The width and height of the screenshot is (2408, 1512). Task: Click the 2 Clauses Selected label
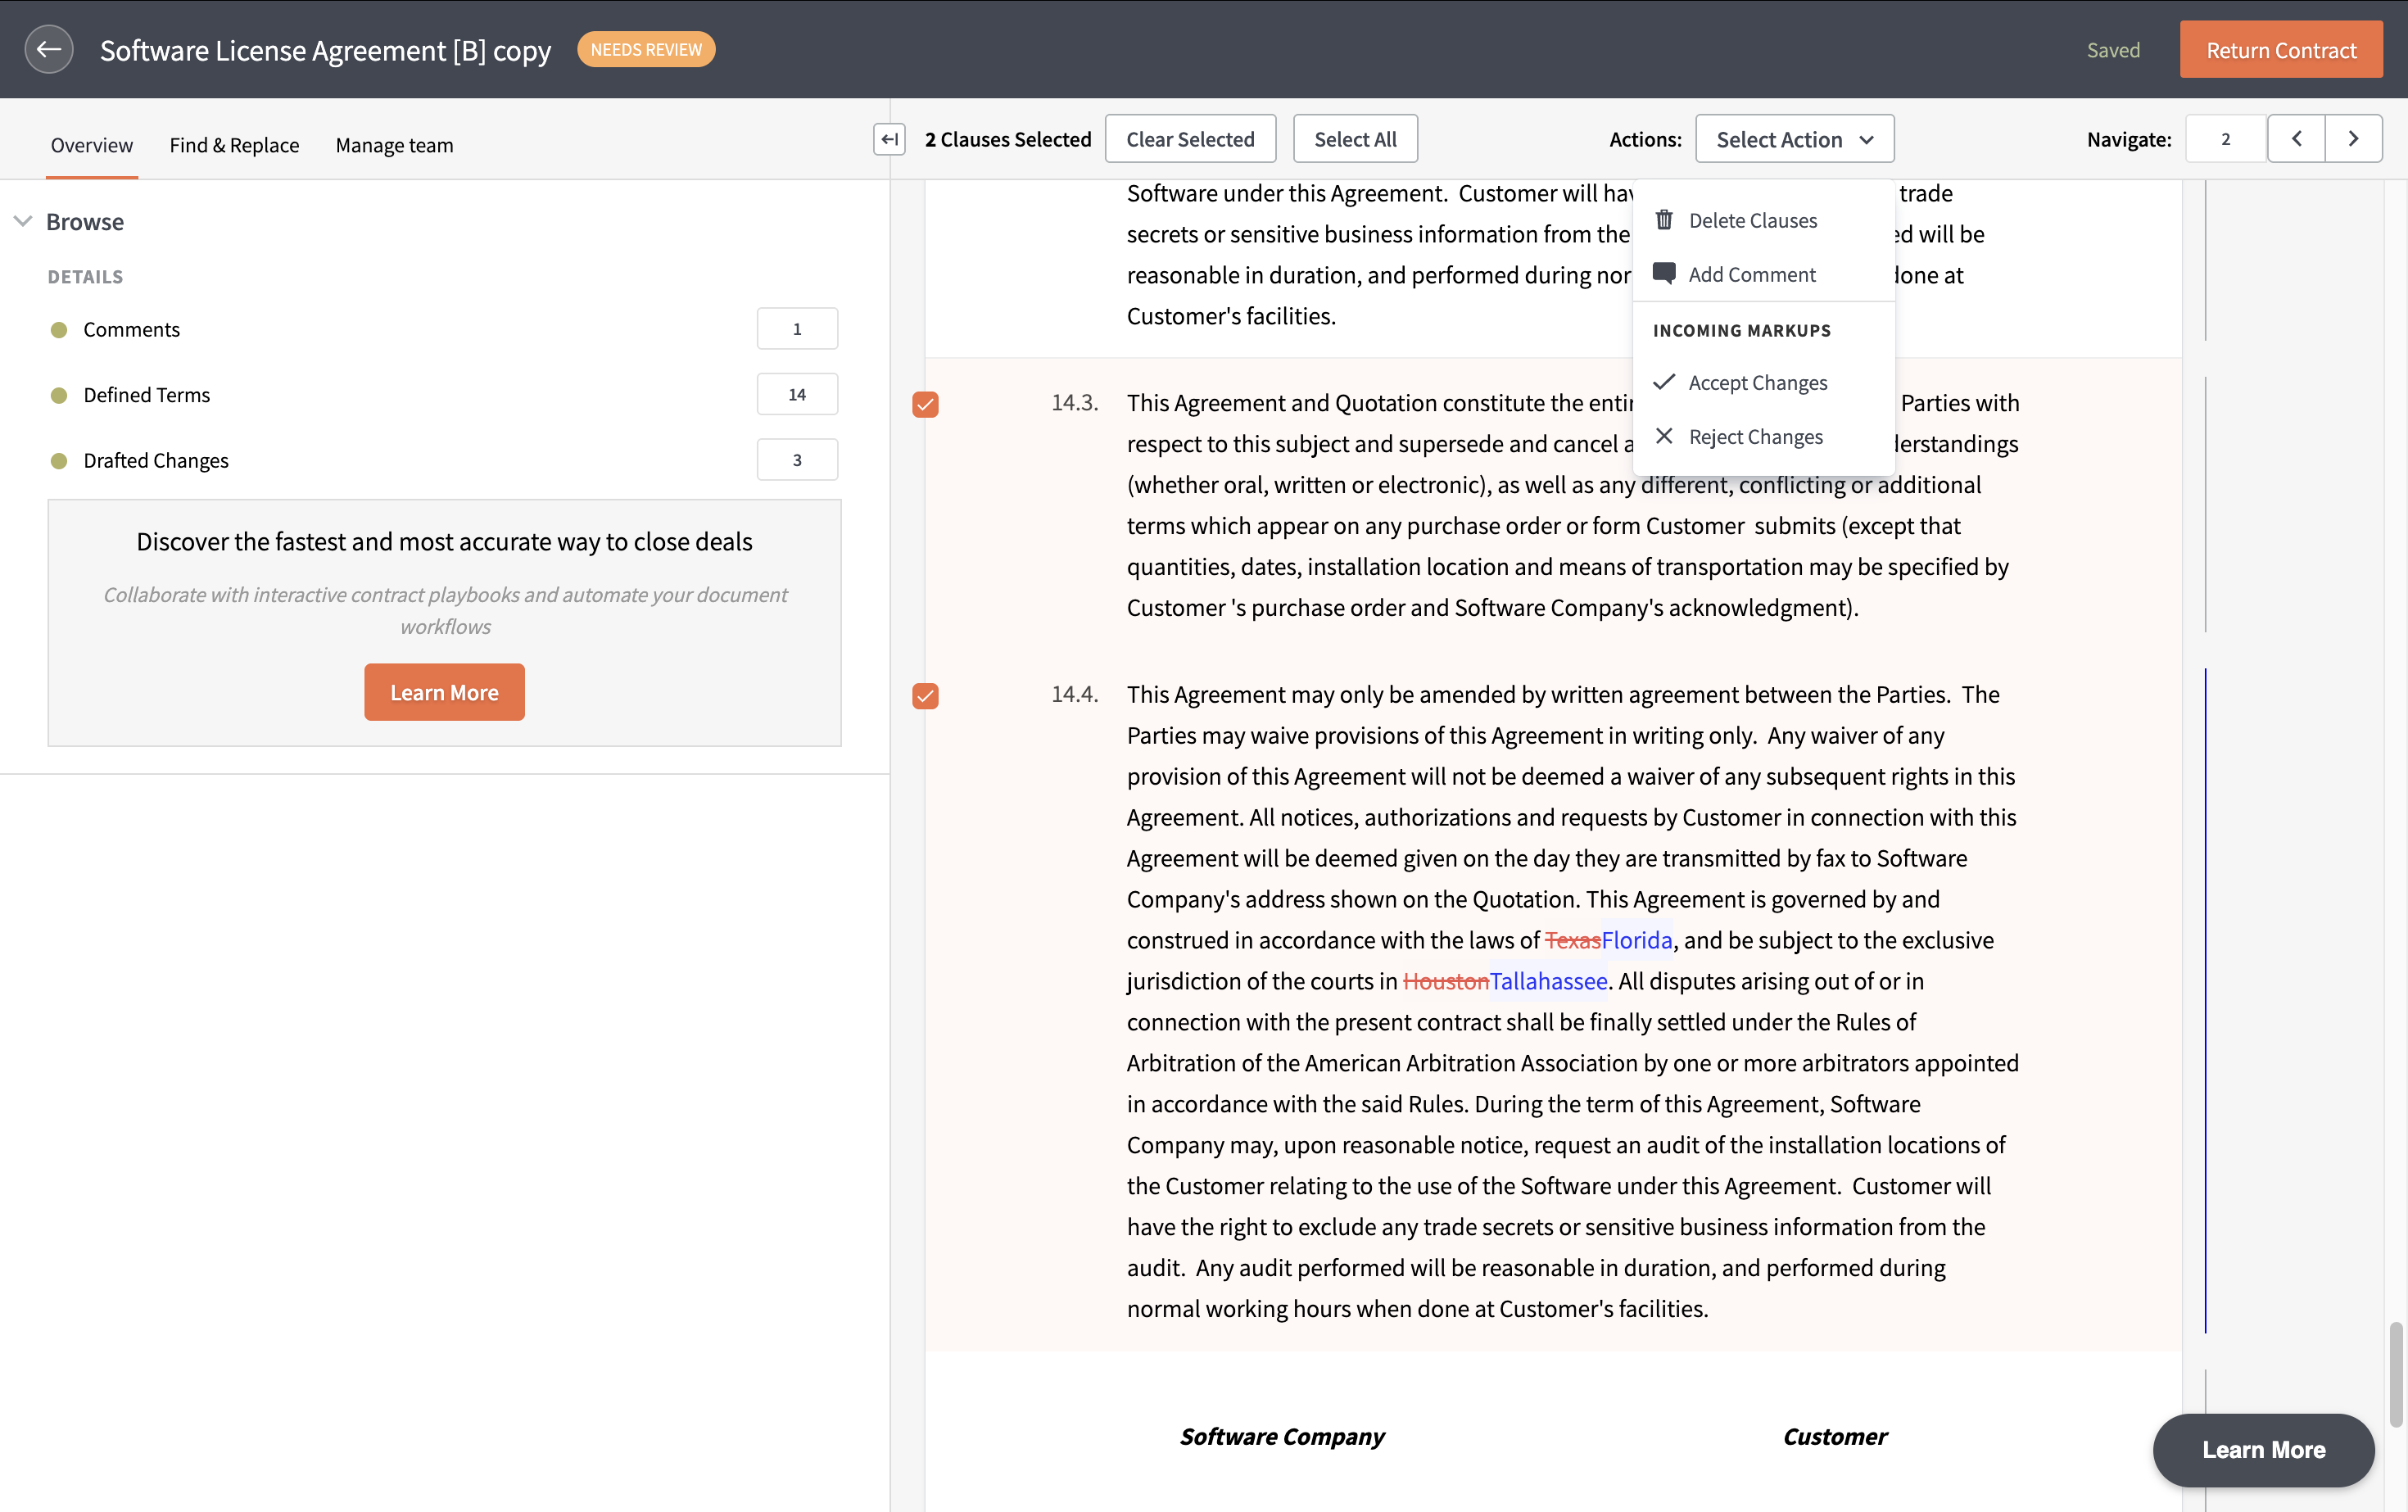[1008, 139]
